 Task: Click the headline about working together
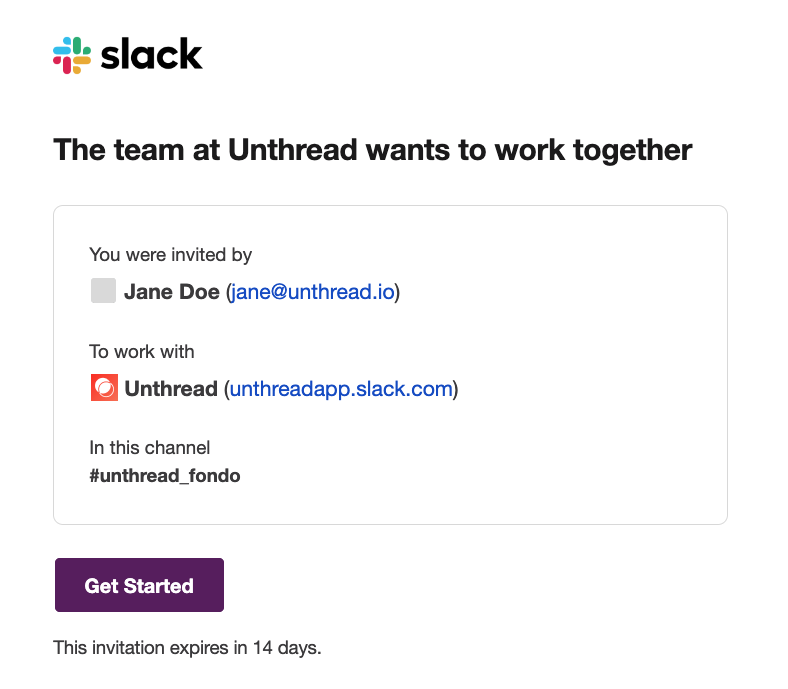point(373,150)
